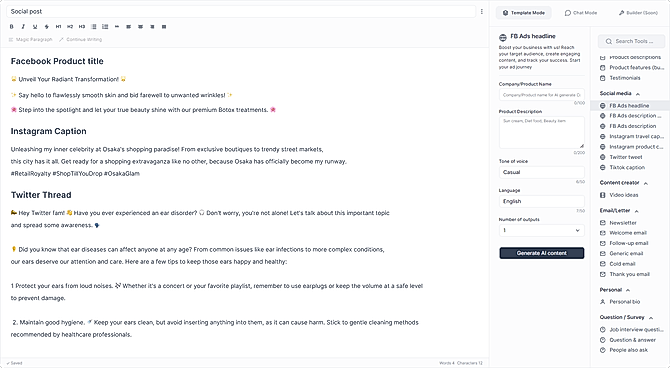The height and width of the screenshot is (368, 670).
Task: Apply Heading 2 (H2) style
Action: (x=70, y=26)
